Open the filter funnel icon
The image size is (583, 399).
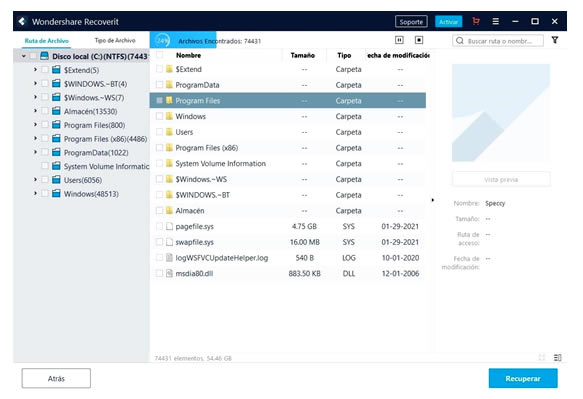coord(555,40)
